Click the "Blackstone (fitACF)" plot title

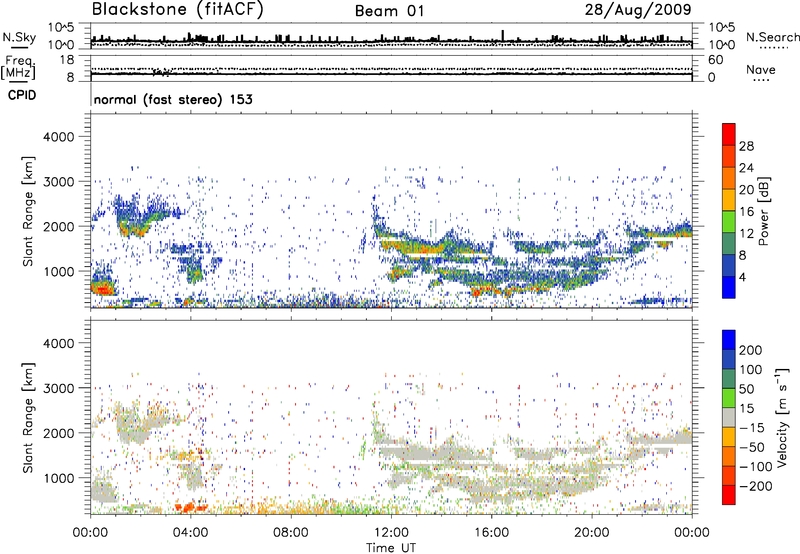point(178,9)
